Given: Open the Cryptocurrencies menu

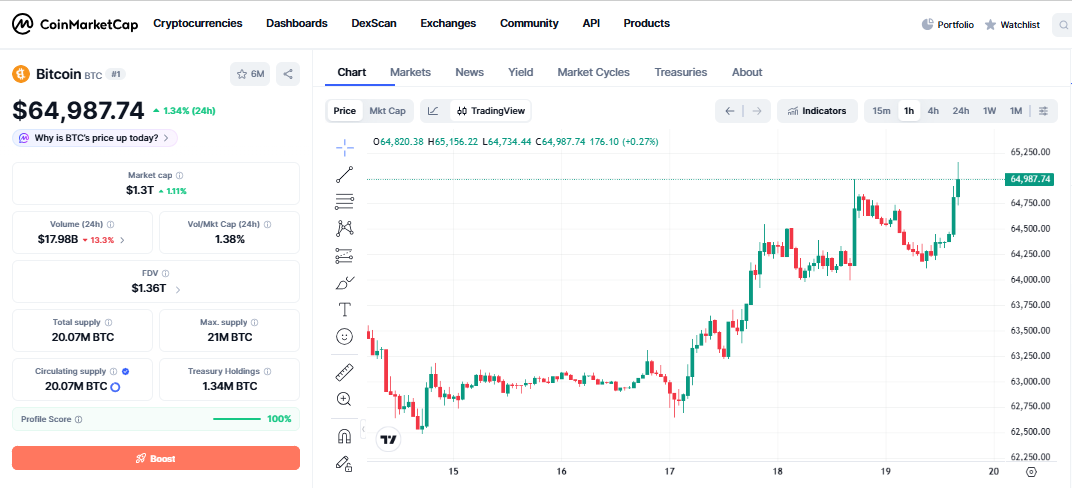Looking at the screenshot, I should pos(198,23).
